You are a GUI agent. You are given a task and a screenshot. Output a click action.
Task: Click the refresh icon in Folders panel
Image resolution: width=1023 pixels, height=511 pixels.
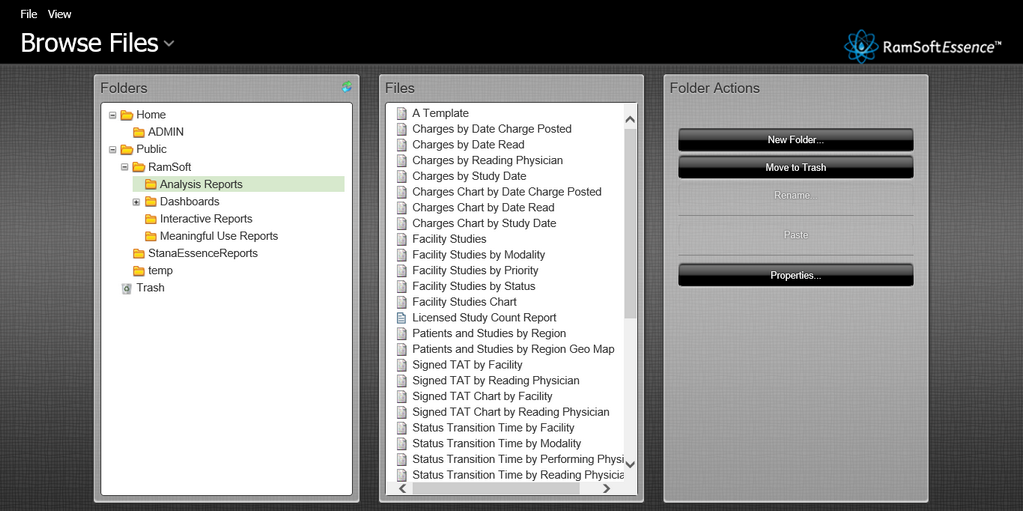tap(346, 87)
